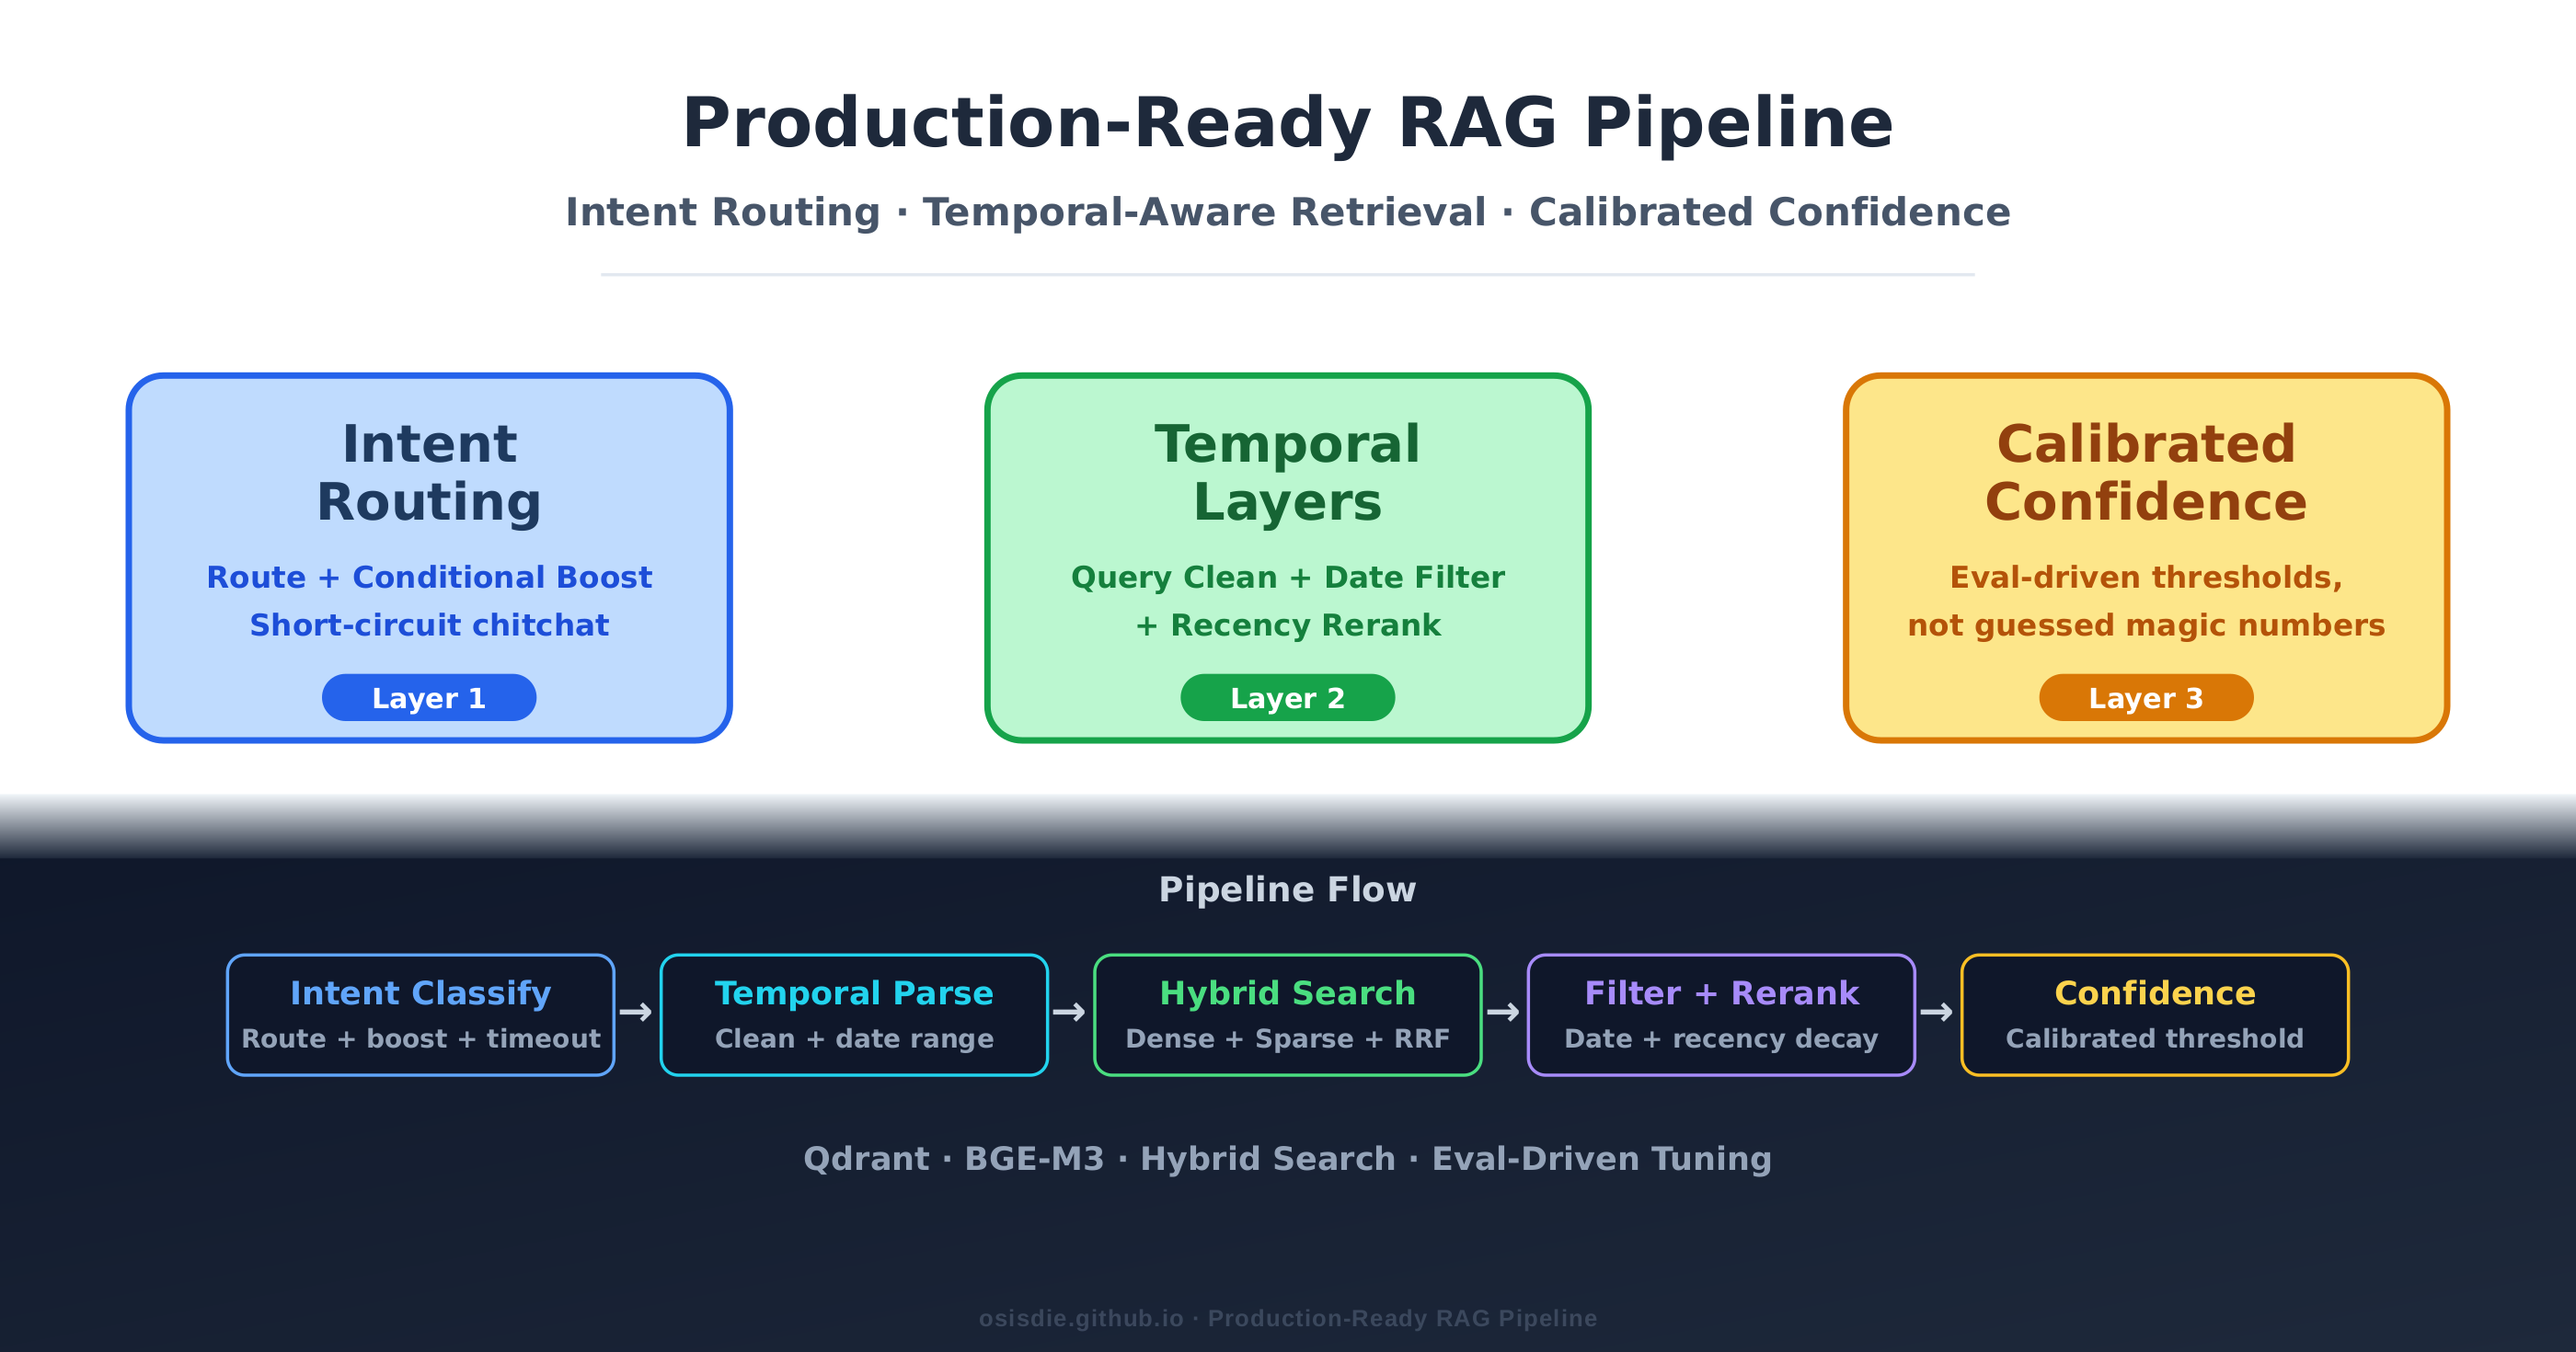Viewport: 2576px width, 1352px height.
Task: Click the Layer 2 badge
Action: click(x=1288, y=697)
